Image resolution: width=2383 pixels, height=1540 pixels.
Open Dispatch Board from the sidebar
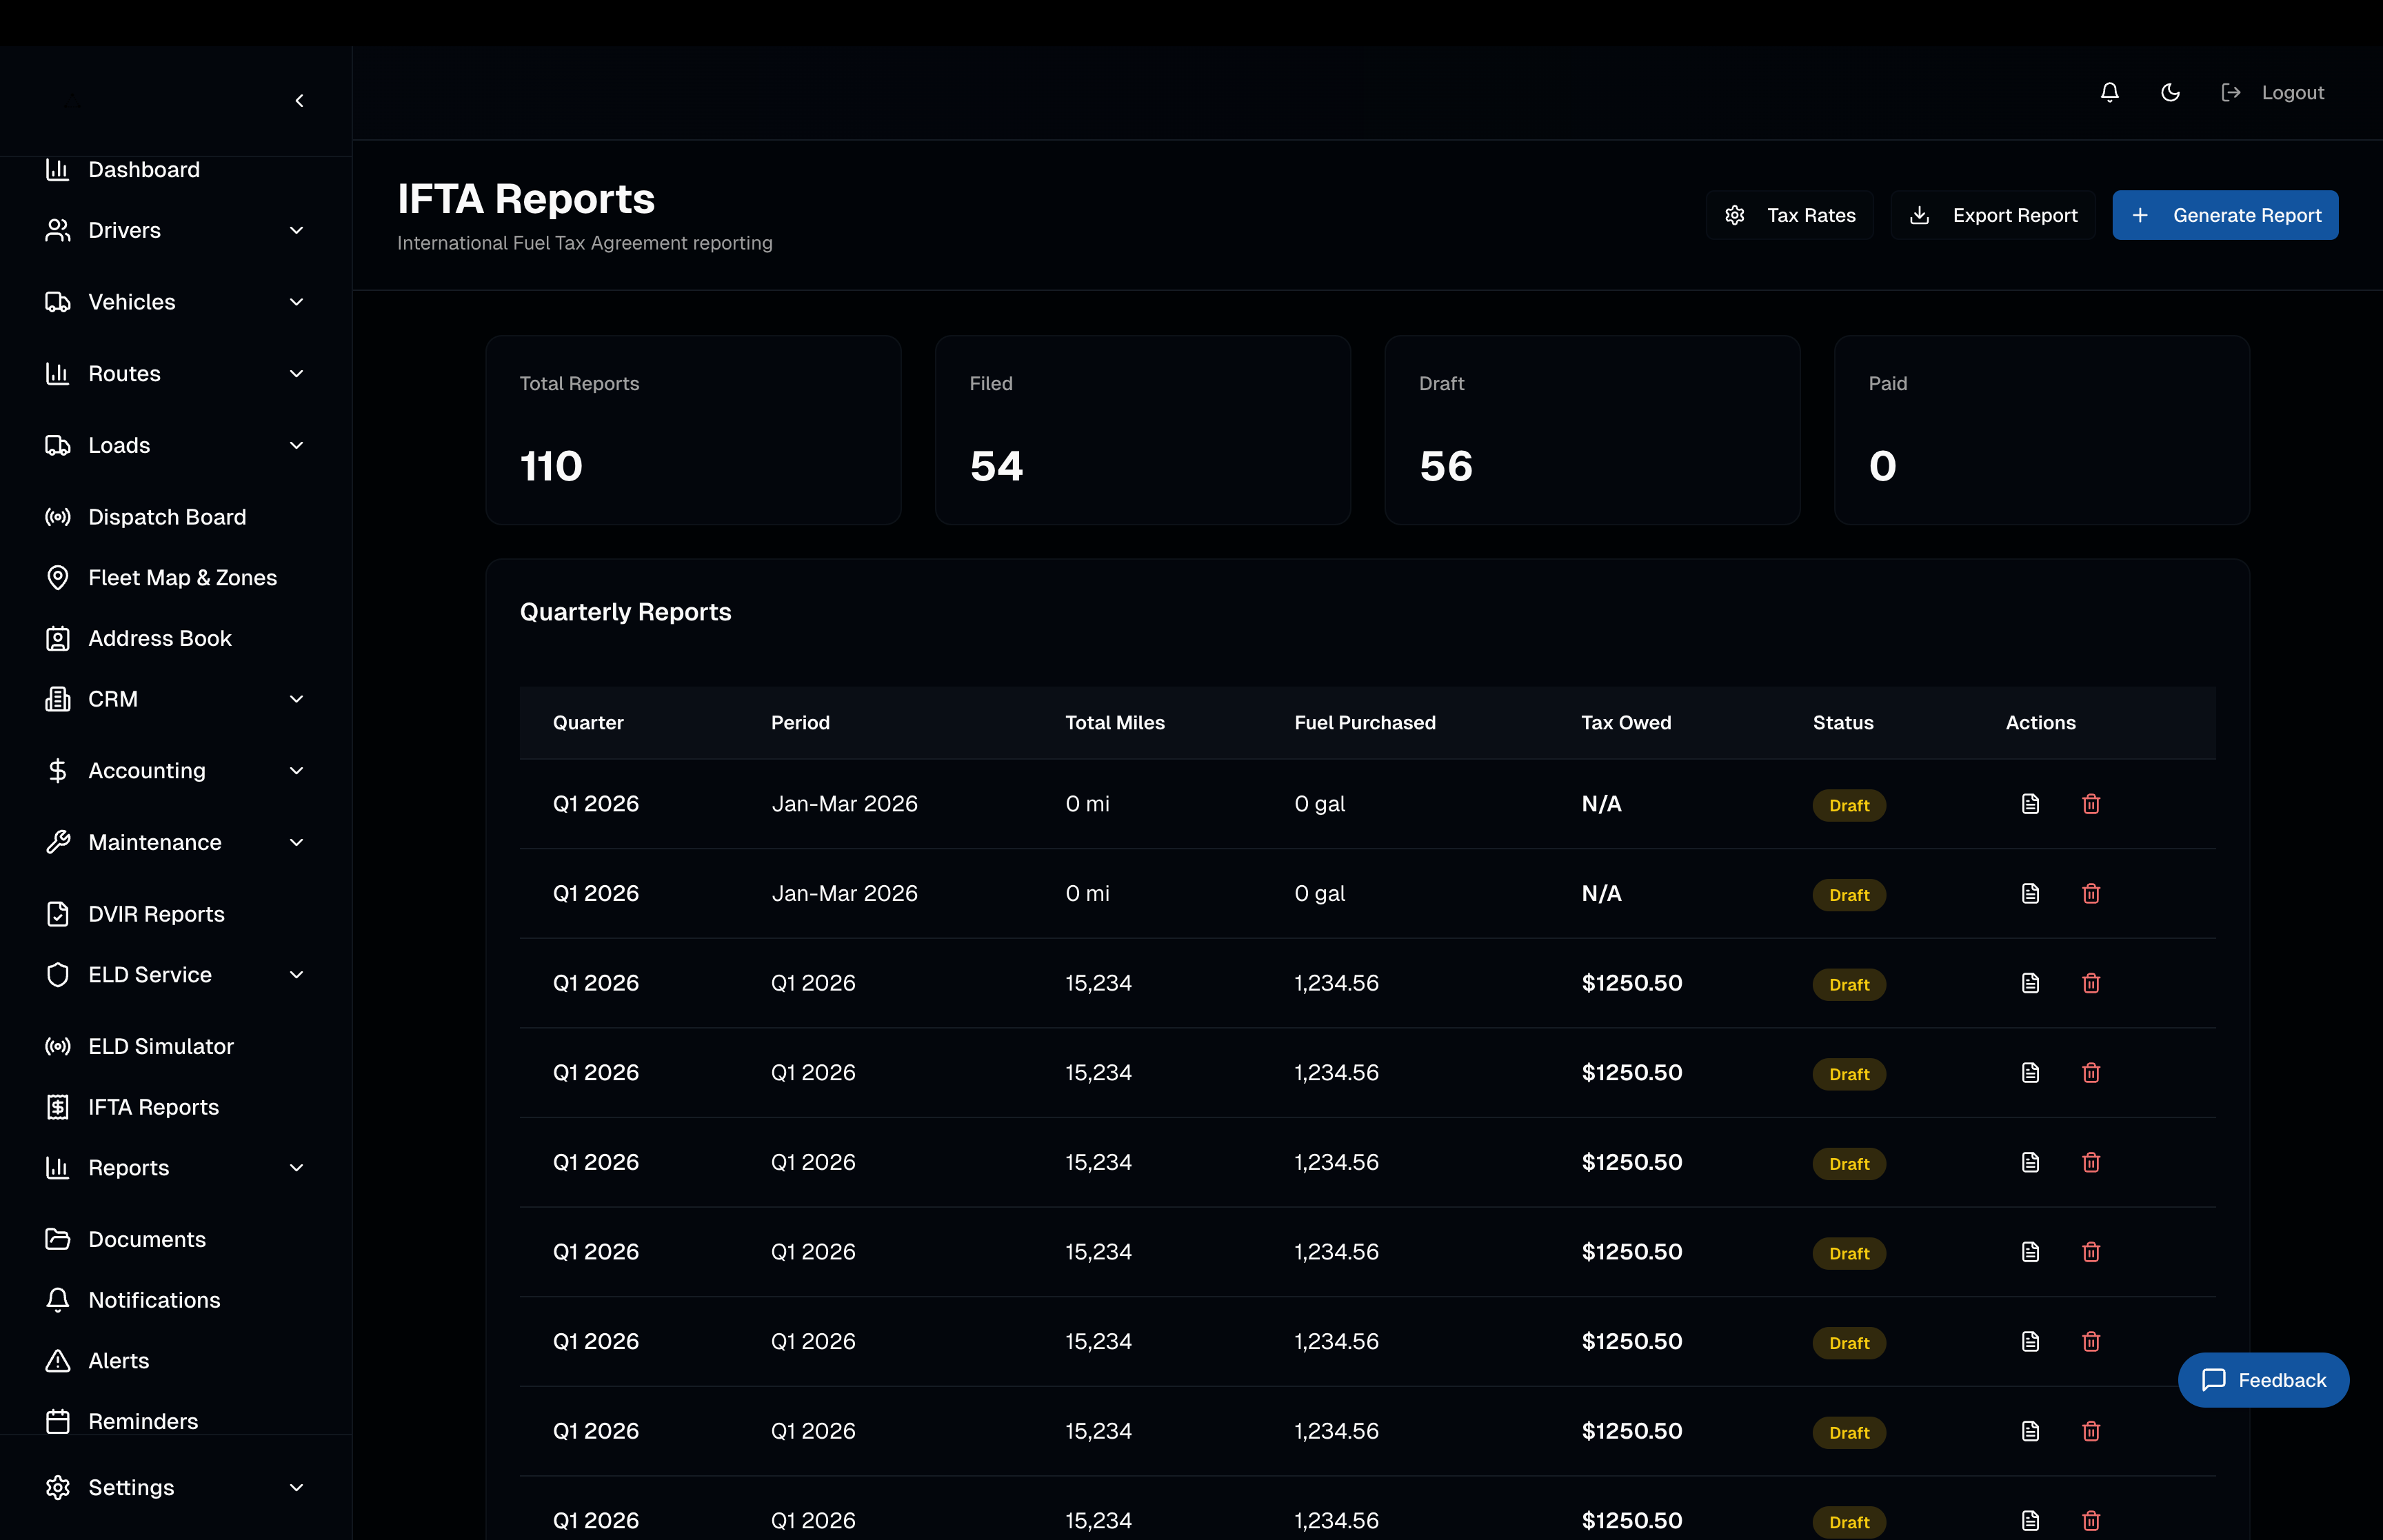point(166,517)
